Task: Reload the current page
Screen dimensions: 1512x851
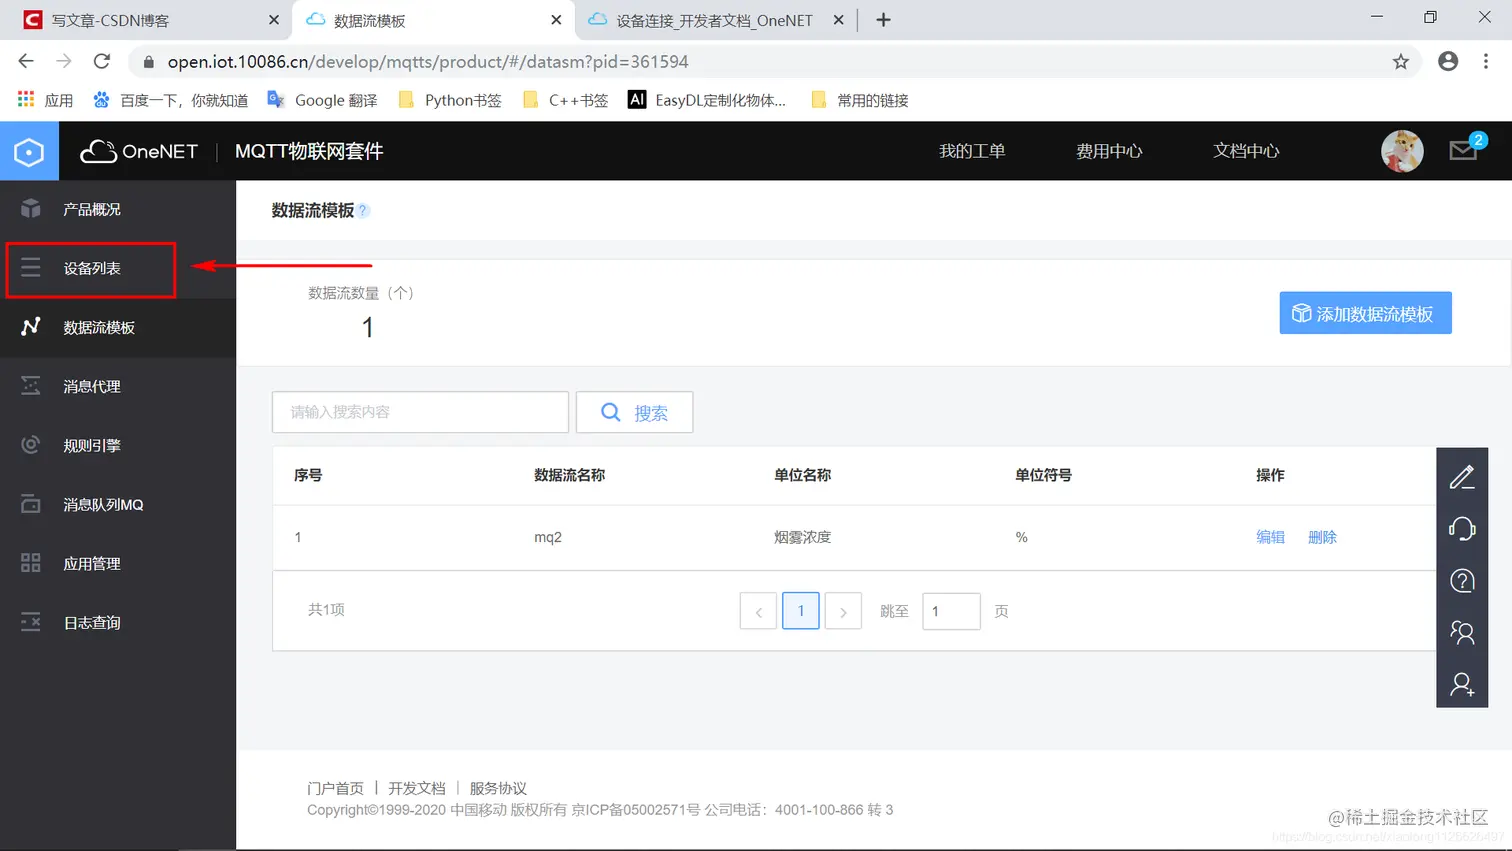Action: [x=101, y=61]
